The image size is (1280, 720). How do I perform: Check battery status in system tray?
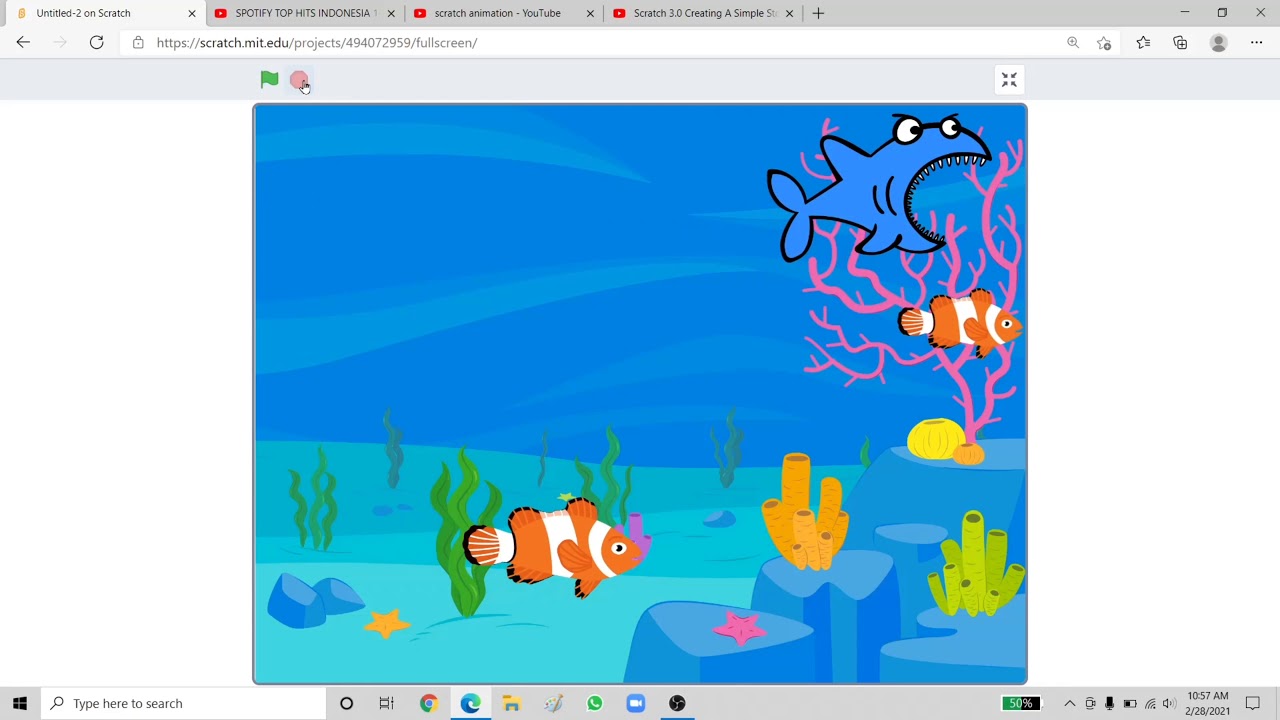point(1130,703)
